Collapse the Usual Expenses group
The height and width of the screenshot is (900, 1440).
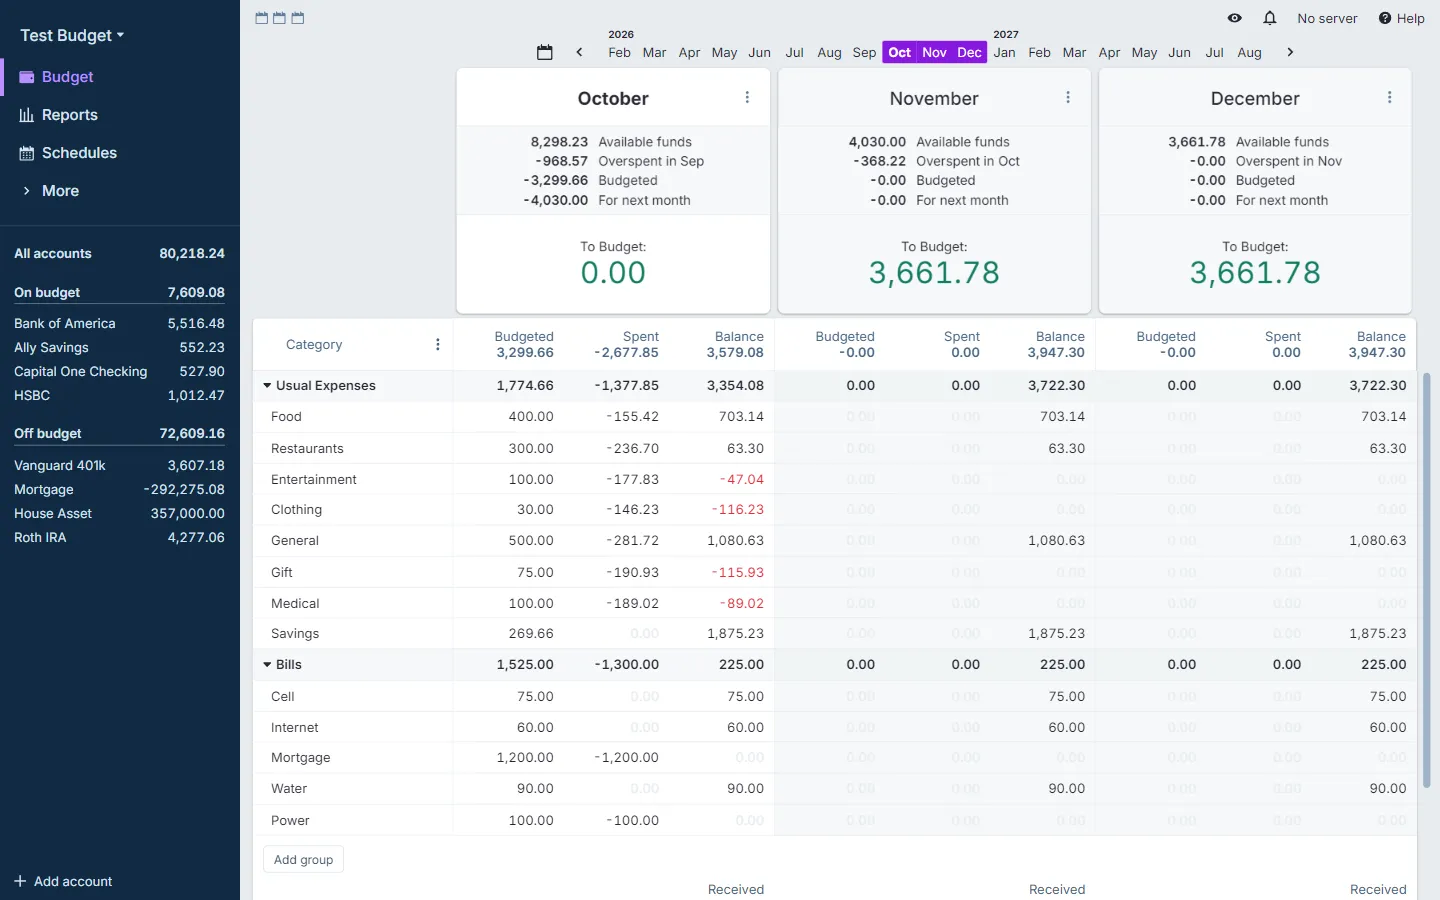point(268,385)
